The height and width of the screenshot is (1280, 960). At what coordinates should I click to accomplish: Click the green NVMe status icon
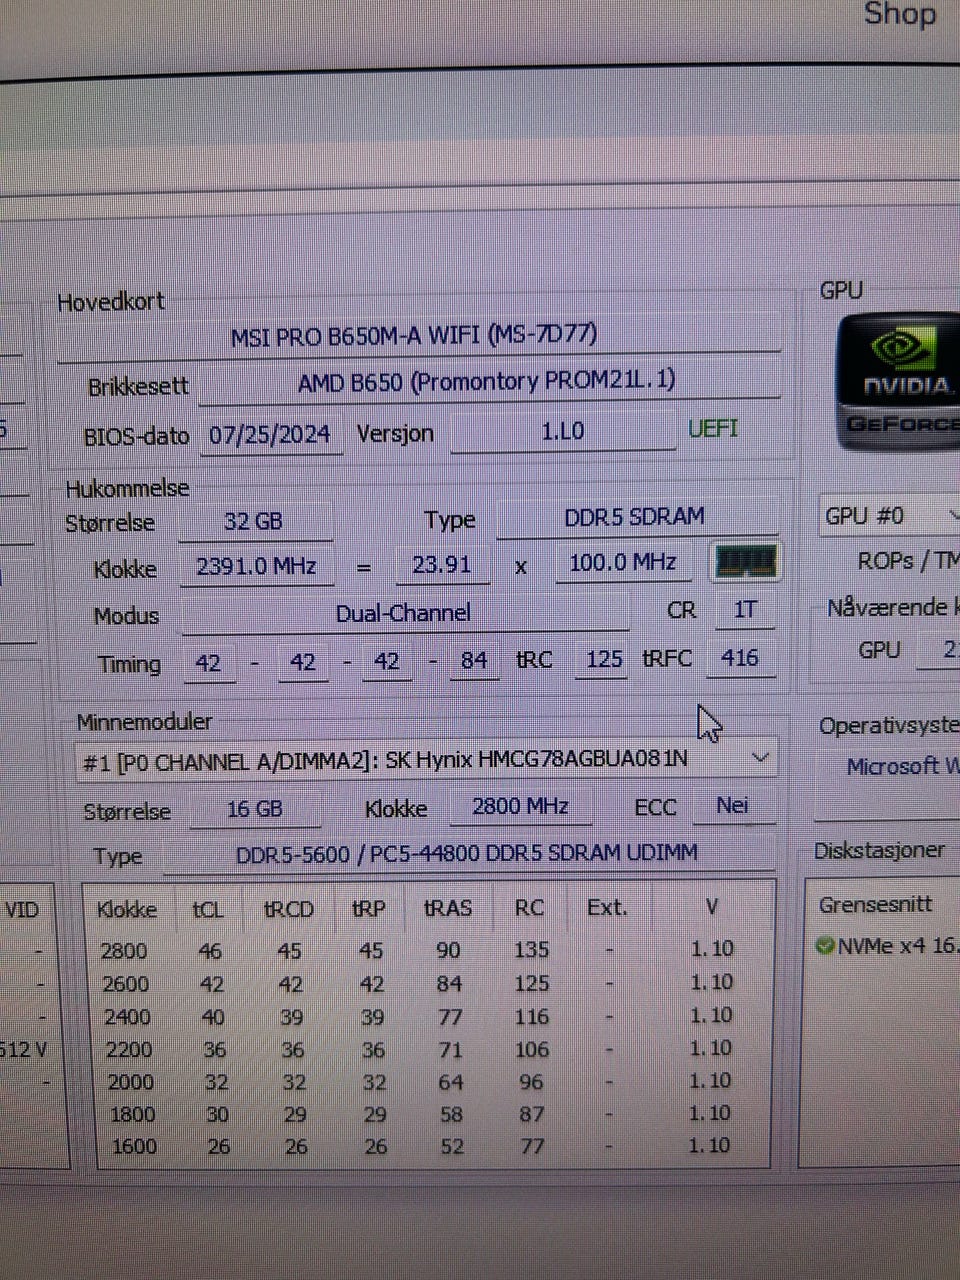pos(825,945)
